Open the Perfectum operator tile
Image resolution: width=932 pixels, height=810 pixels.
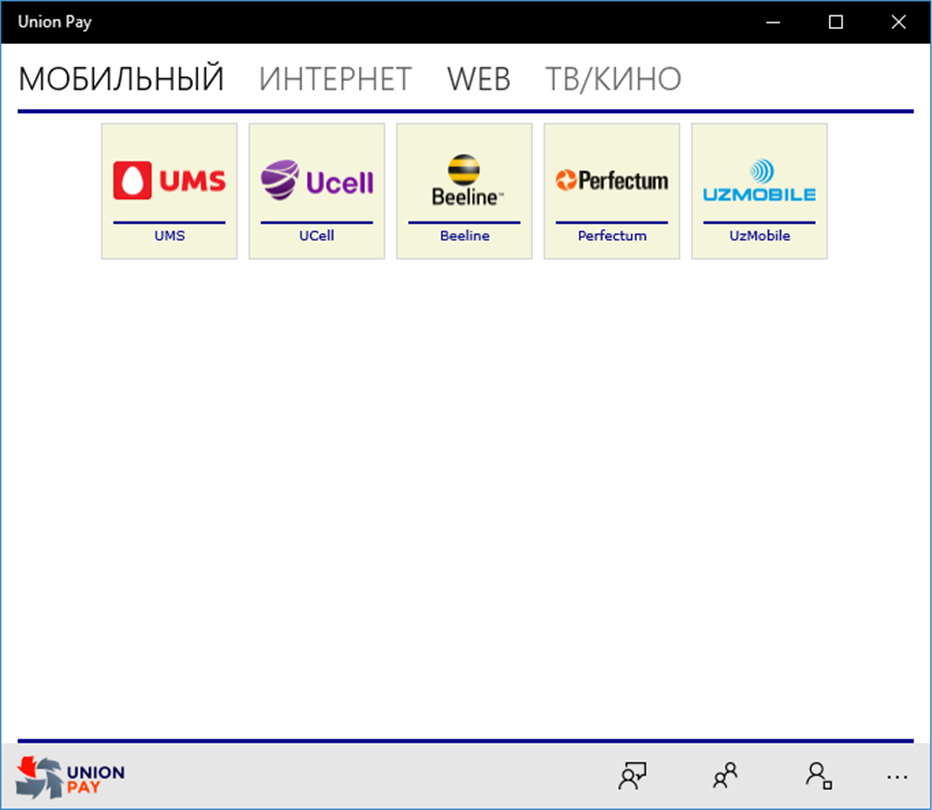click(612, 191)
